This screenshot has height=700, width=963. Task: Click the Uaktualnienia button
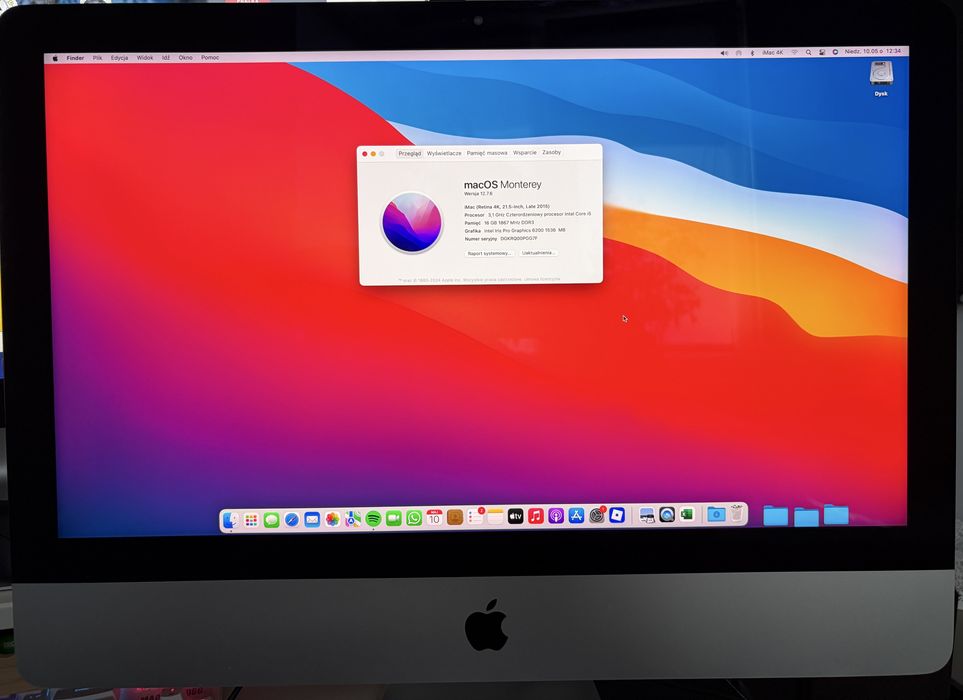pos(538,252)
